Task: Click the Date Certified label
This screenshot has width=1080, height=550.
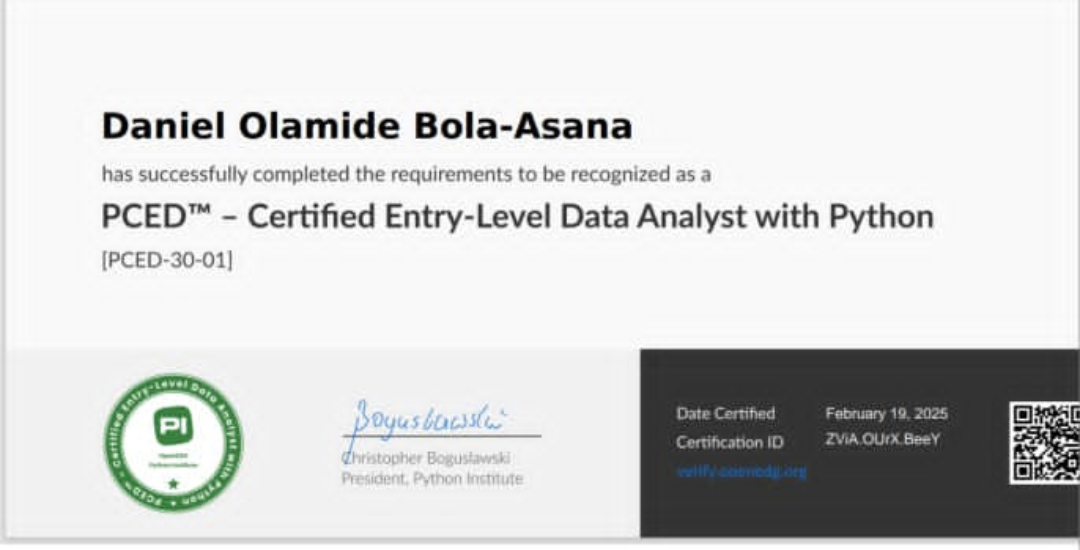Action: pyautogui.click(x=725, y=413)
